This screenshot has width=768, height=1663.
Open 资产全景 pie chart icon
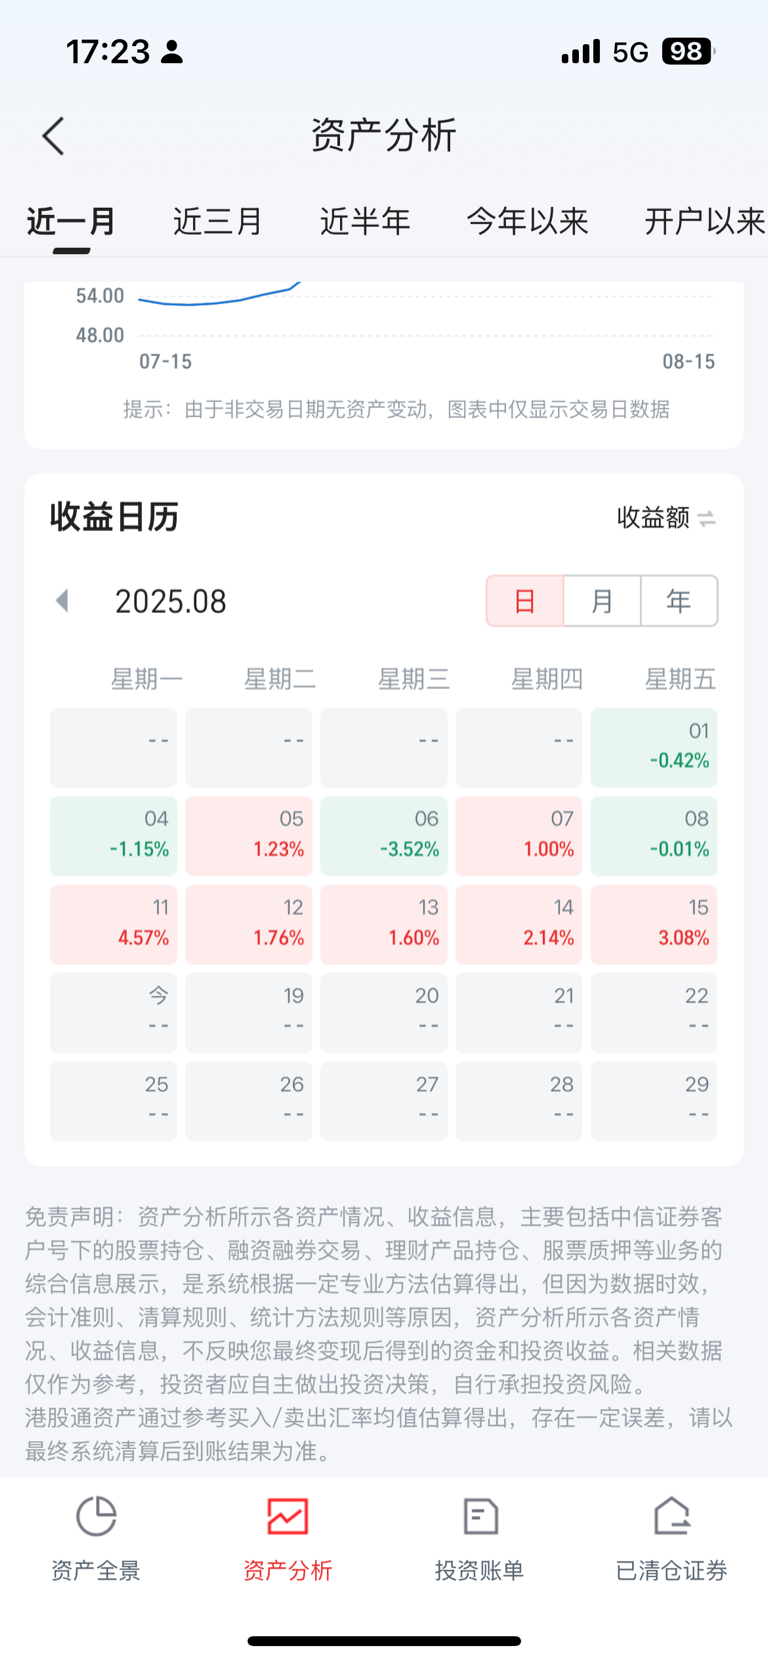click(x=96, y=1516)
